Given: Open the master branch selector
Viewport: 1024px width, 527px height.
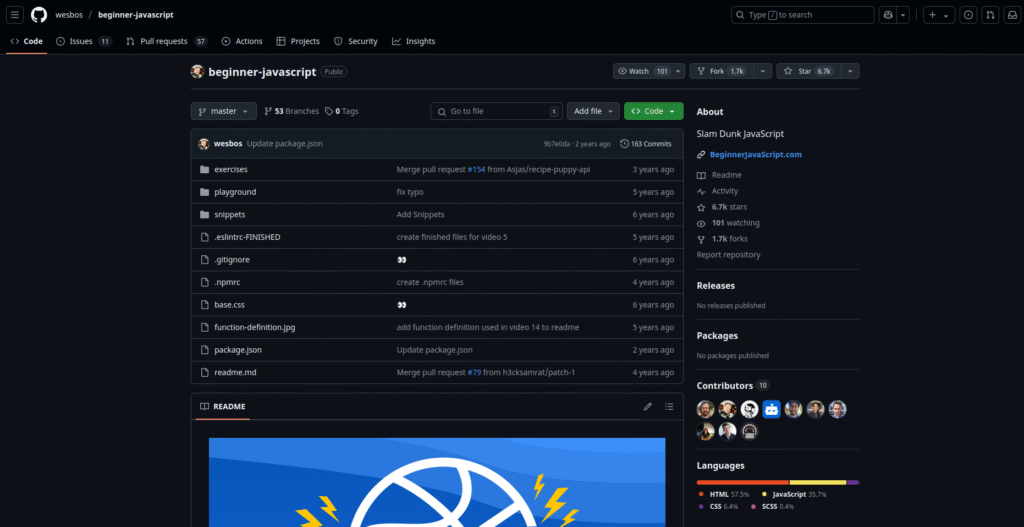Looking at the screenshot, I should tap(223, 111).
